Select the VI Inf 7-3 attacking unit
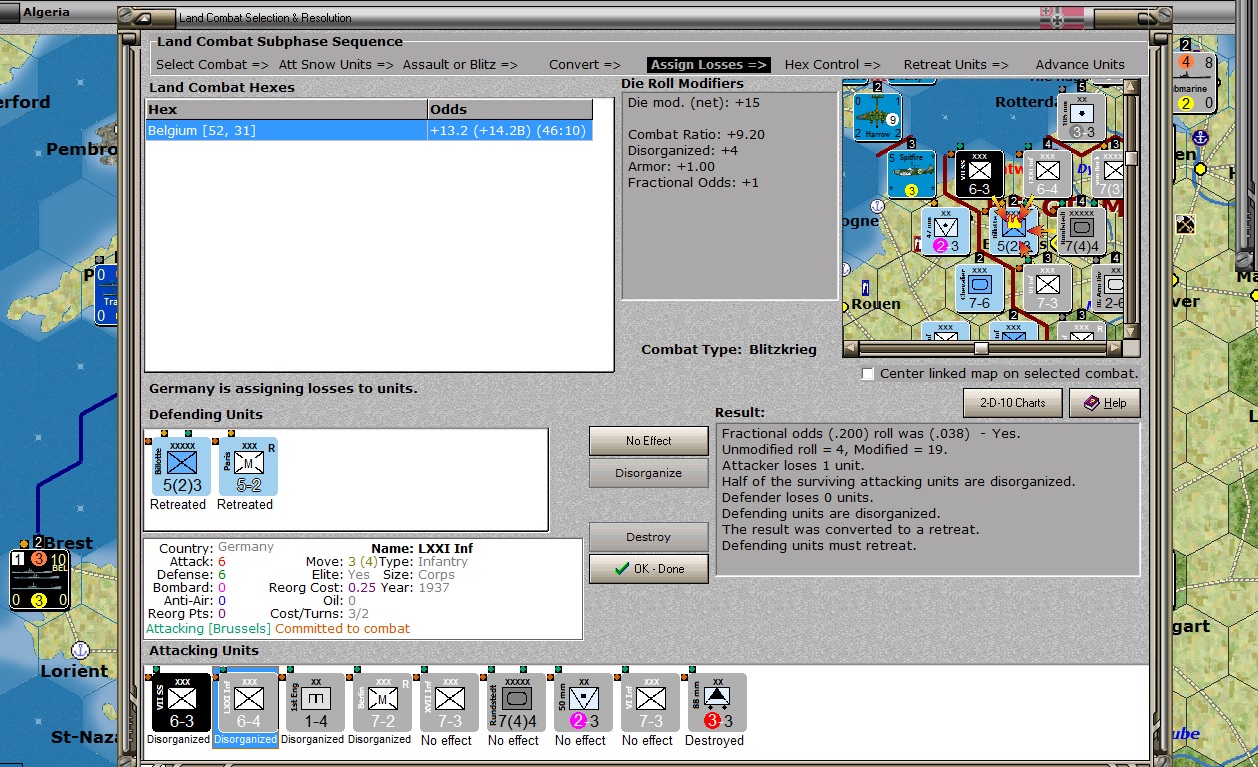1258x767 pixels. [650, 701]
